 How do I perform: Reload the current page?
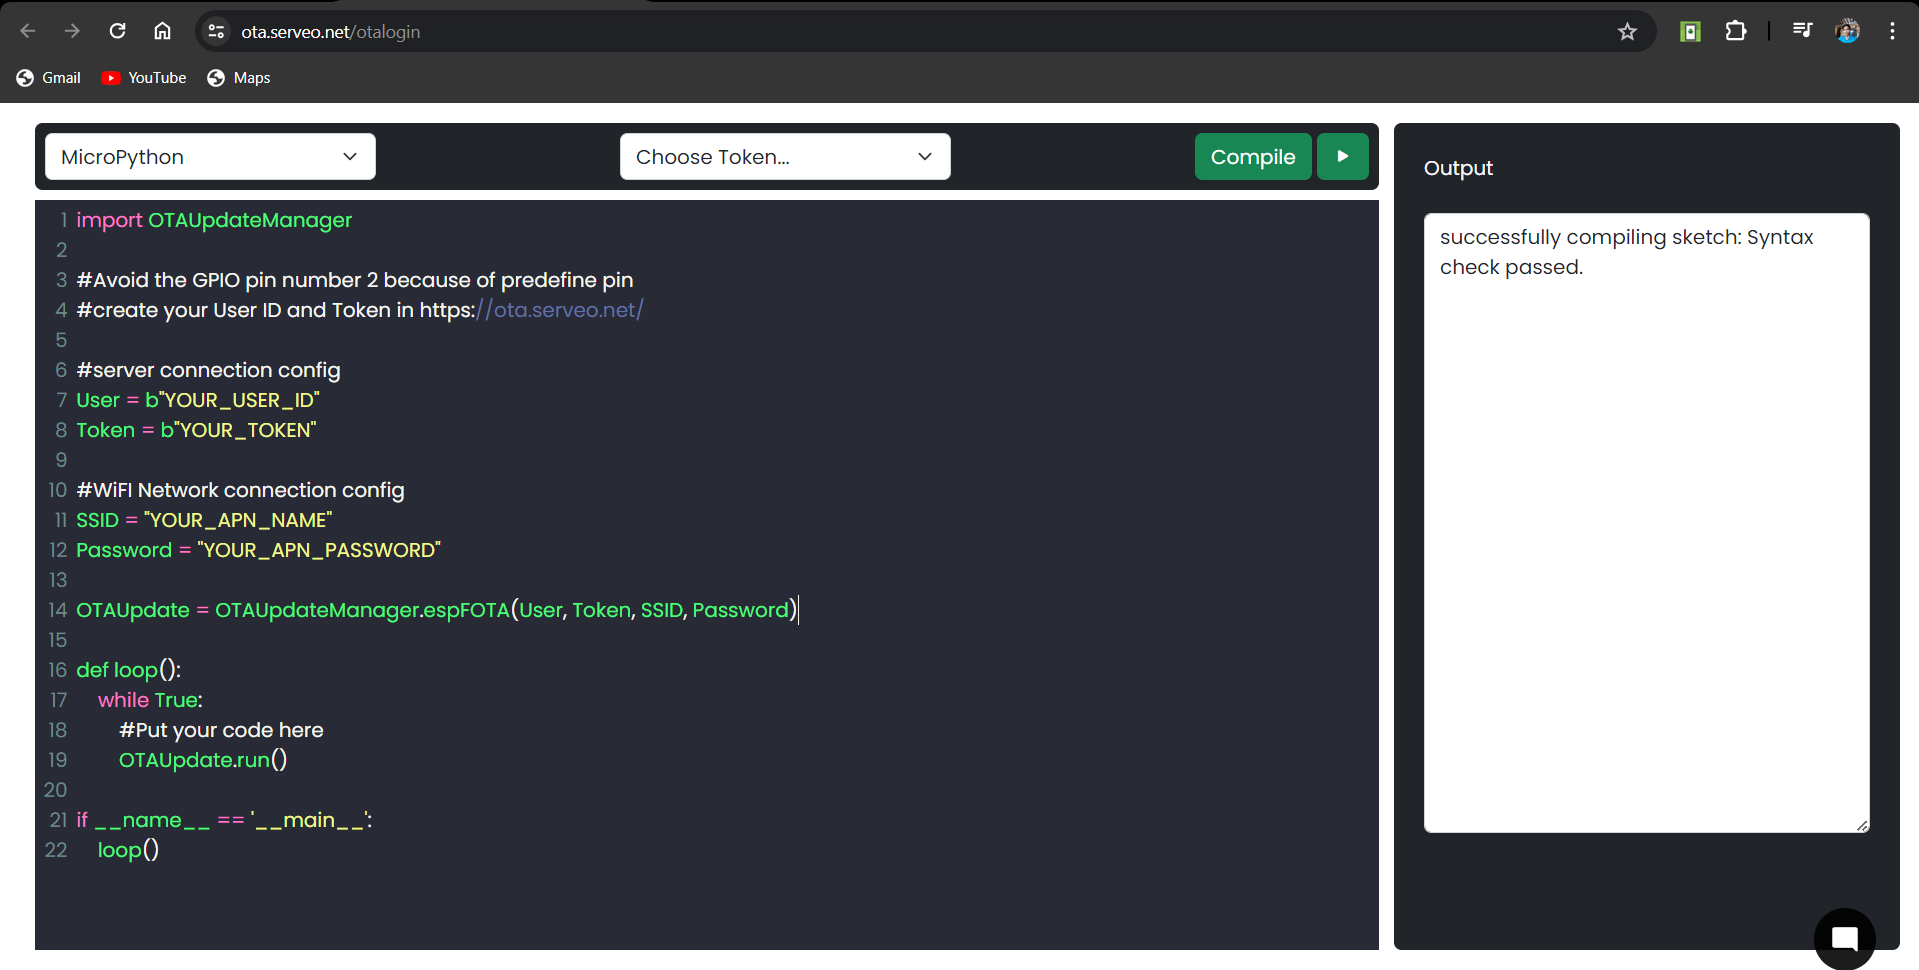tap(117, 31)
